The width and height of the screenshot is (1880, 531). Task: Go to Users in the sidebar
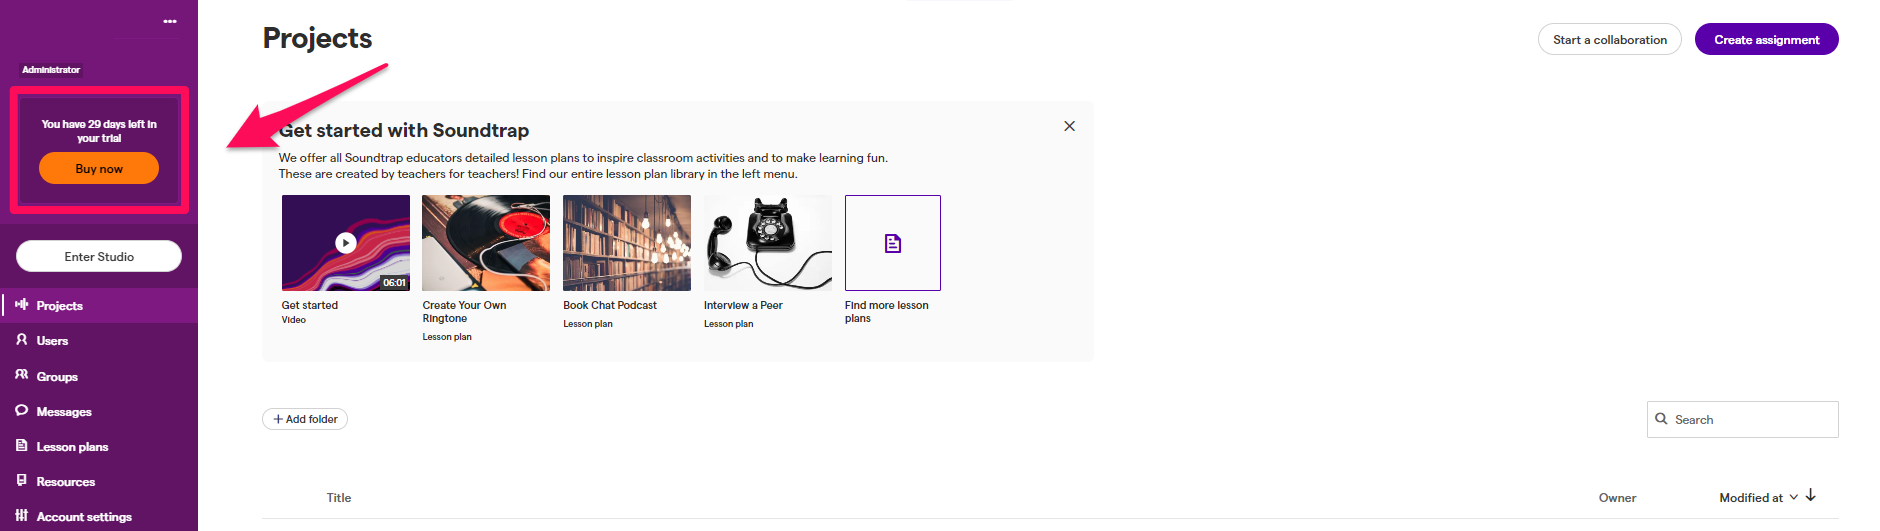pyautogui.click(x=99, y=341)
